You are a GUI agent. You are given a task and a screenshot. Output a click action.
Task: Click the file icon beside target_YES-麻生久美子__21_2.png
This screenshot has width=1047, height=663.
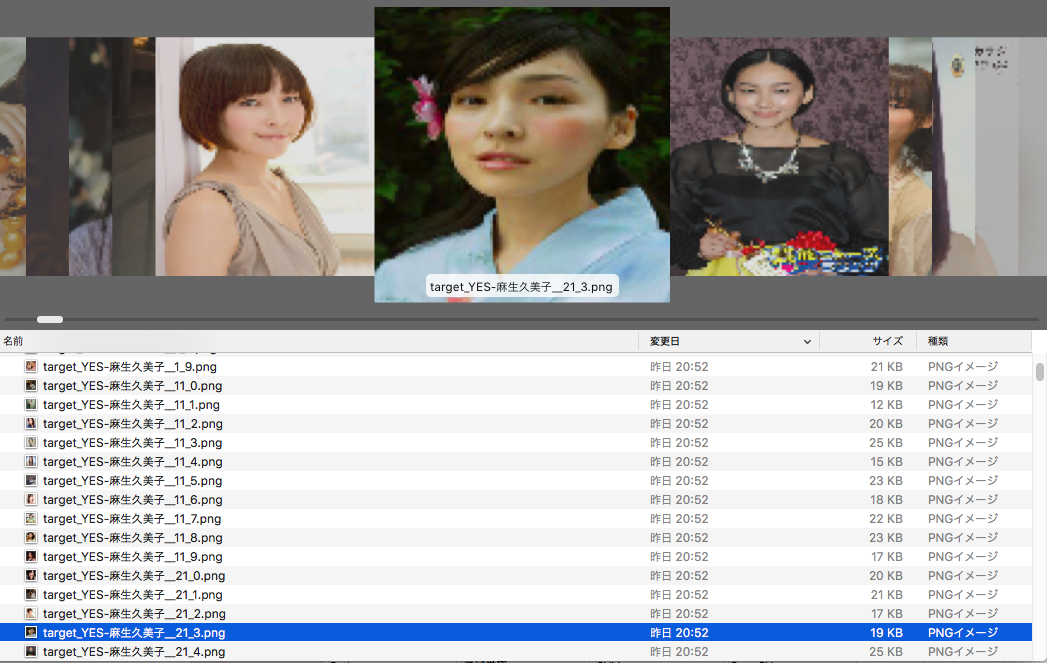[x=31, y=614]
